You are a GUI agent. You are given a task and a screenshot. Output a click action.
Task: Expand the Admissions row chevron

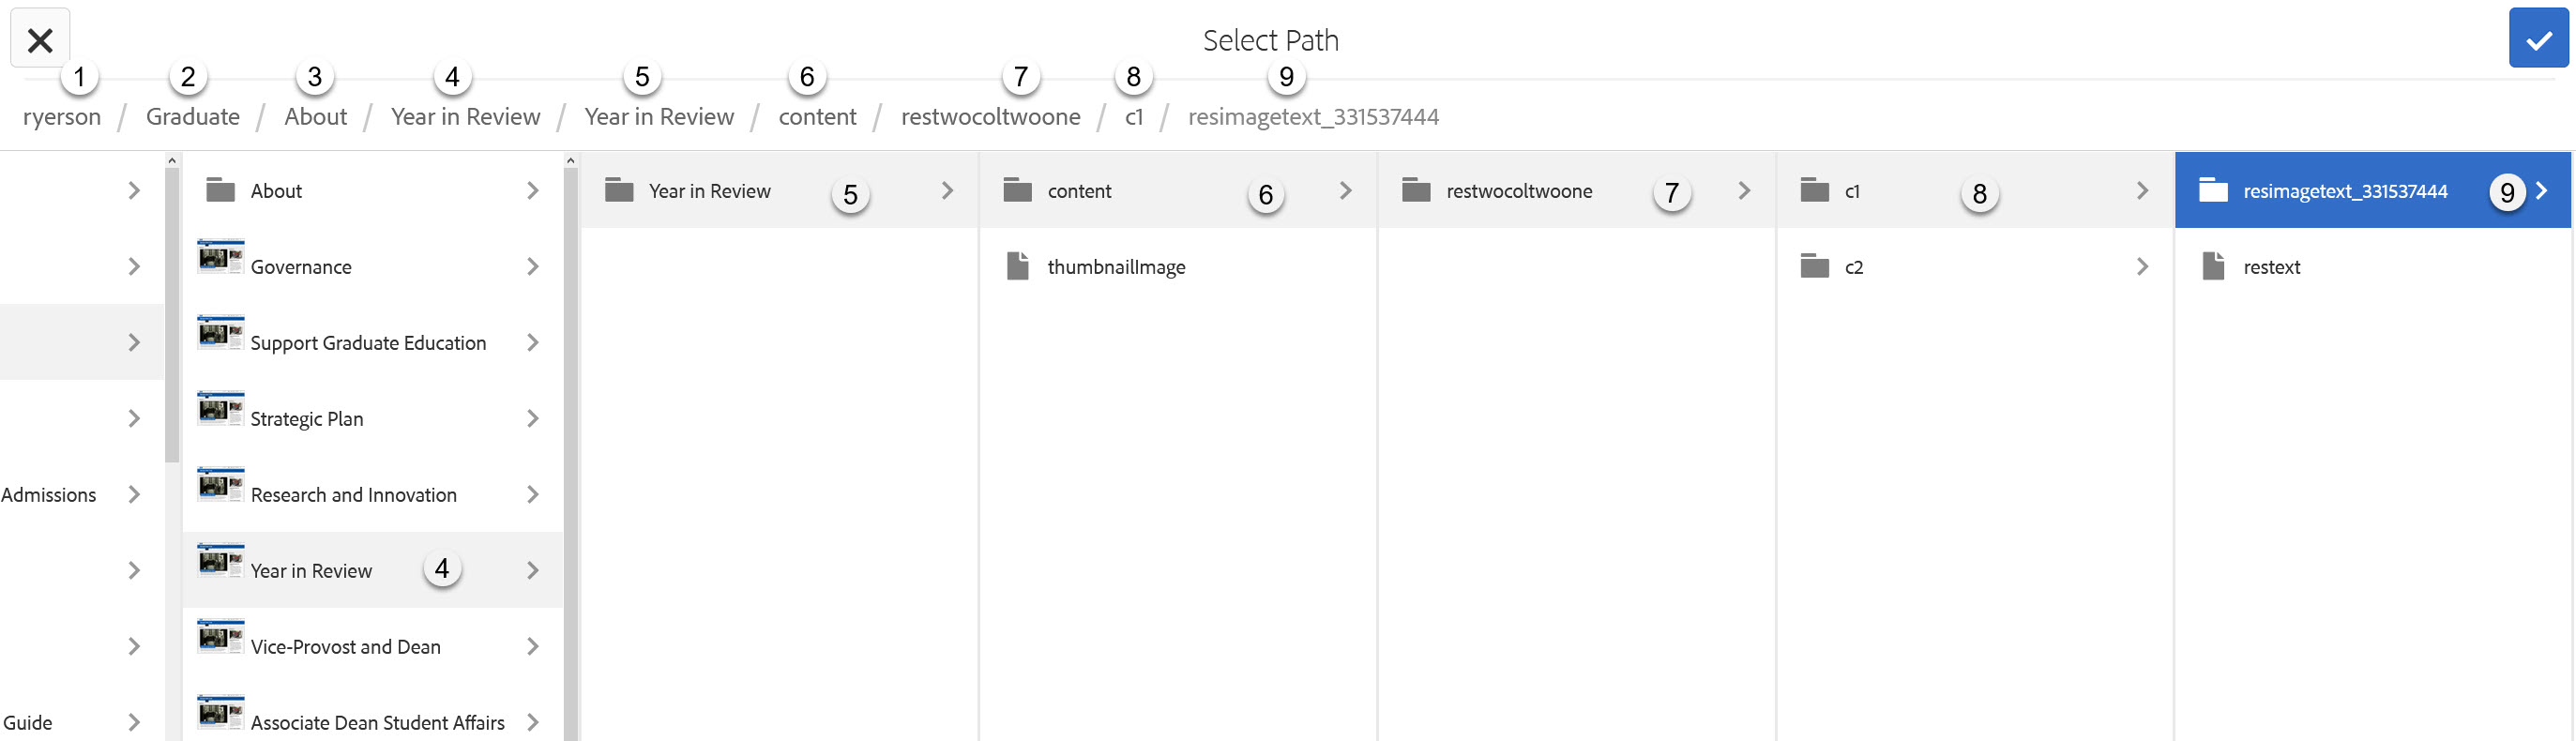[134, 494]
